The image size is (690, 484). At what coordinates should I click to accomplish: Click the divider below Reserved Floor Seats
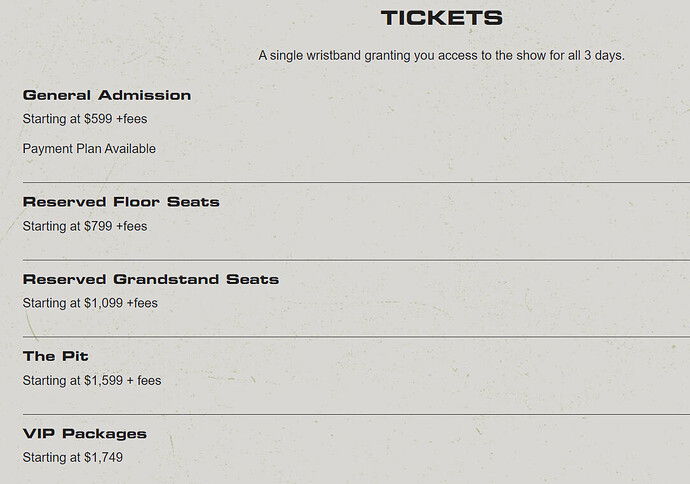(x=356, y=260)
